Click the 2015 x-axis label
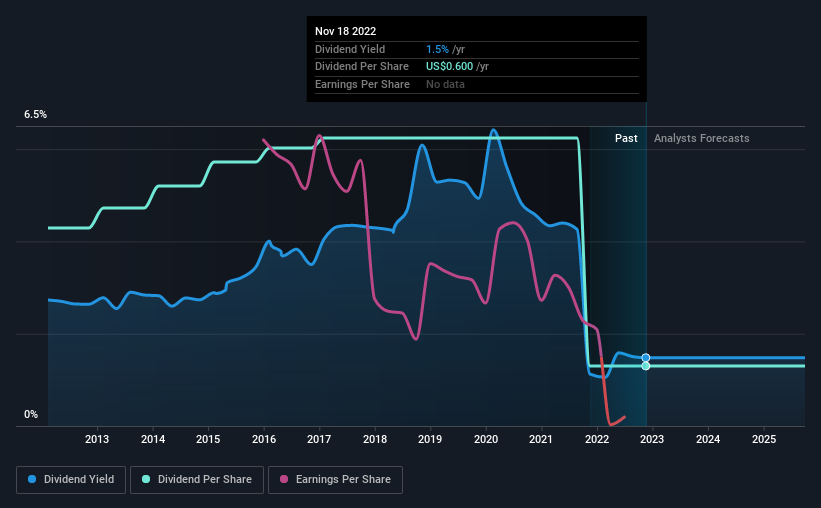 208,439
